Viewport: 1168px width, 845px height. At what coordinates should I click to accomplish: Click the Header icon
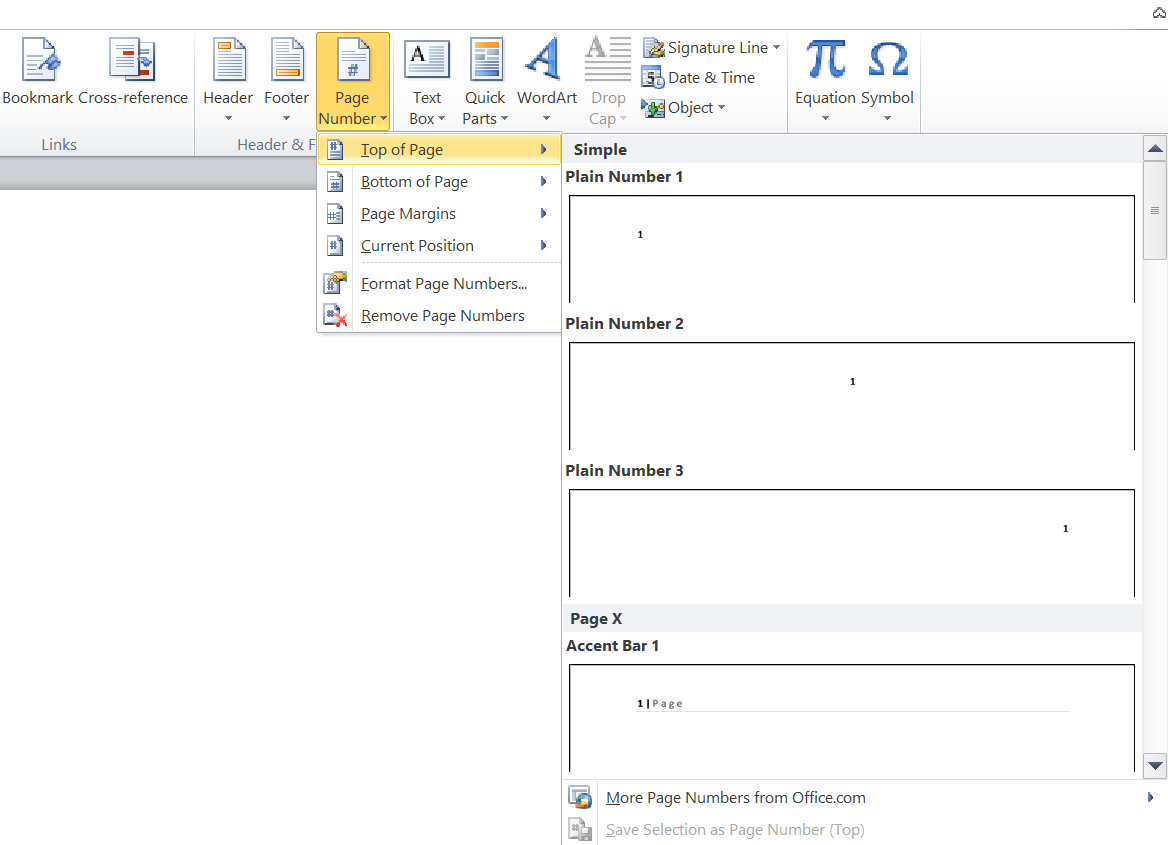[x=229, y=59]
